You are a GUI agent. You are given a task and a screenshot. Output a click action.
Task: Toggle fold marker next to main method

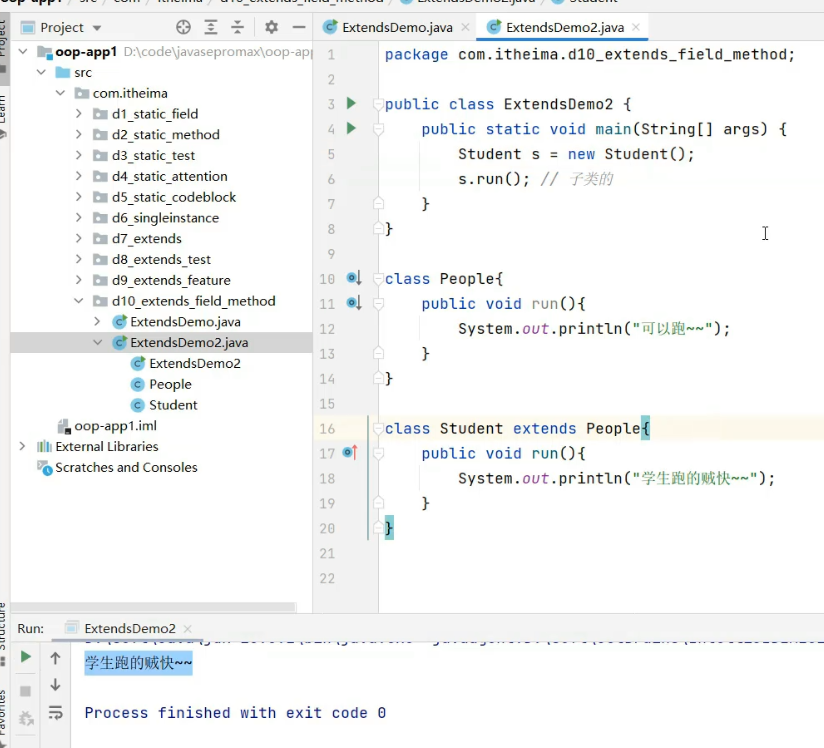(x=378, y=129)
